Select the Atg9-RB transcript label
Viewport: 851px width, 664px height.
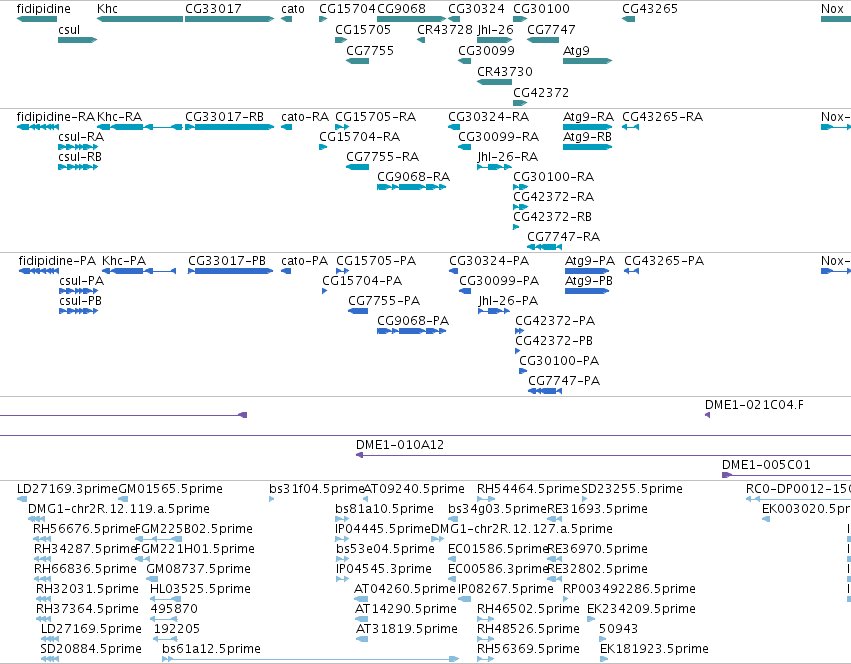(x=587, y=137)
